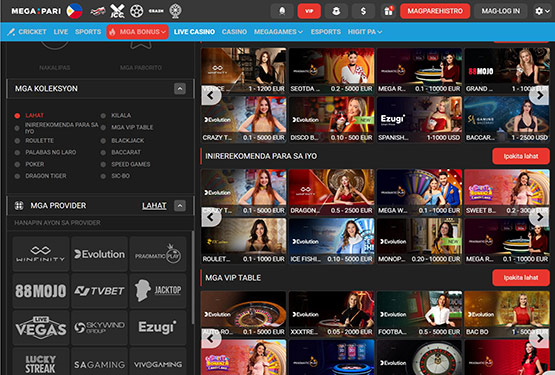
Task: Open the DISCO B... Evolution game thumbnail
Action: (x=331, y=119)
